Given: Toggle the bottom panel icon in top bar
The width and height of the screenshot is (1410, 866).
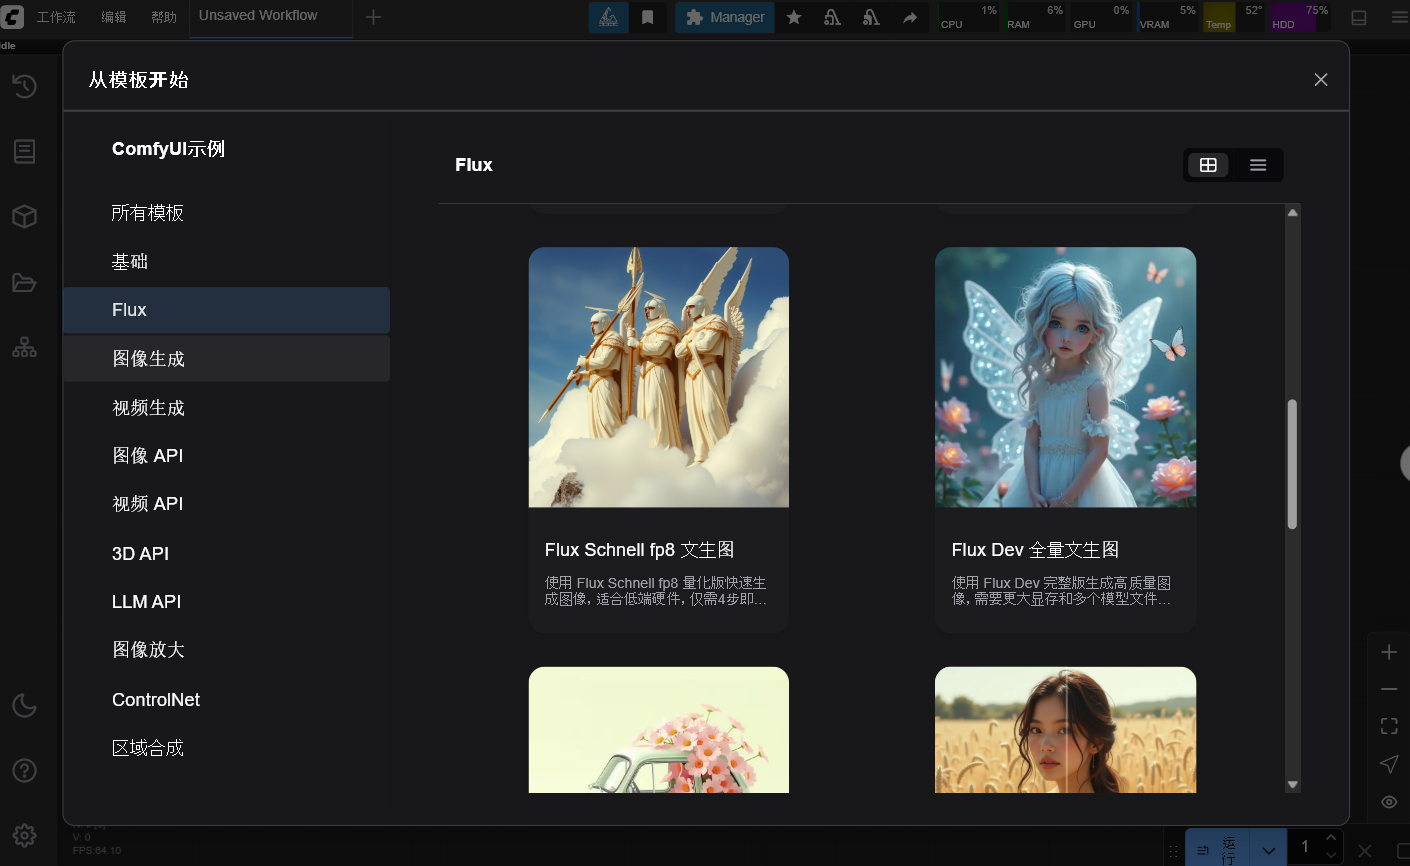Looking at the screenshot, I should click(x=1359, y=17).
